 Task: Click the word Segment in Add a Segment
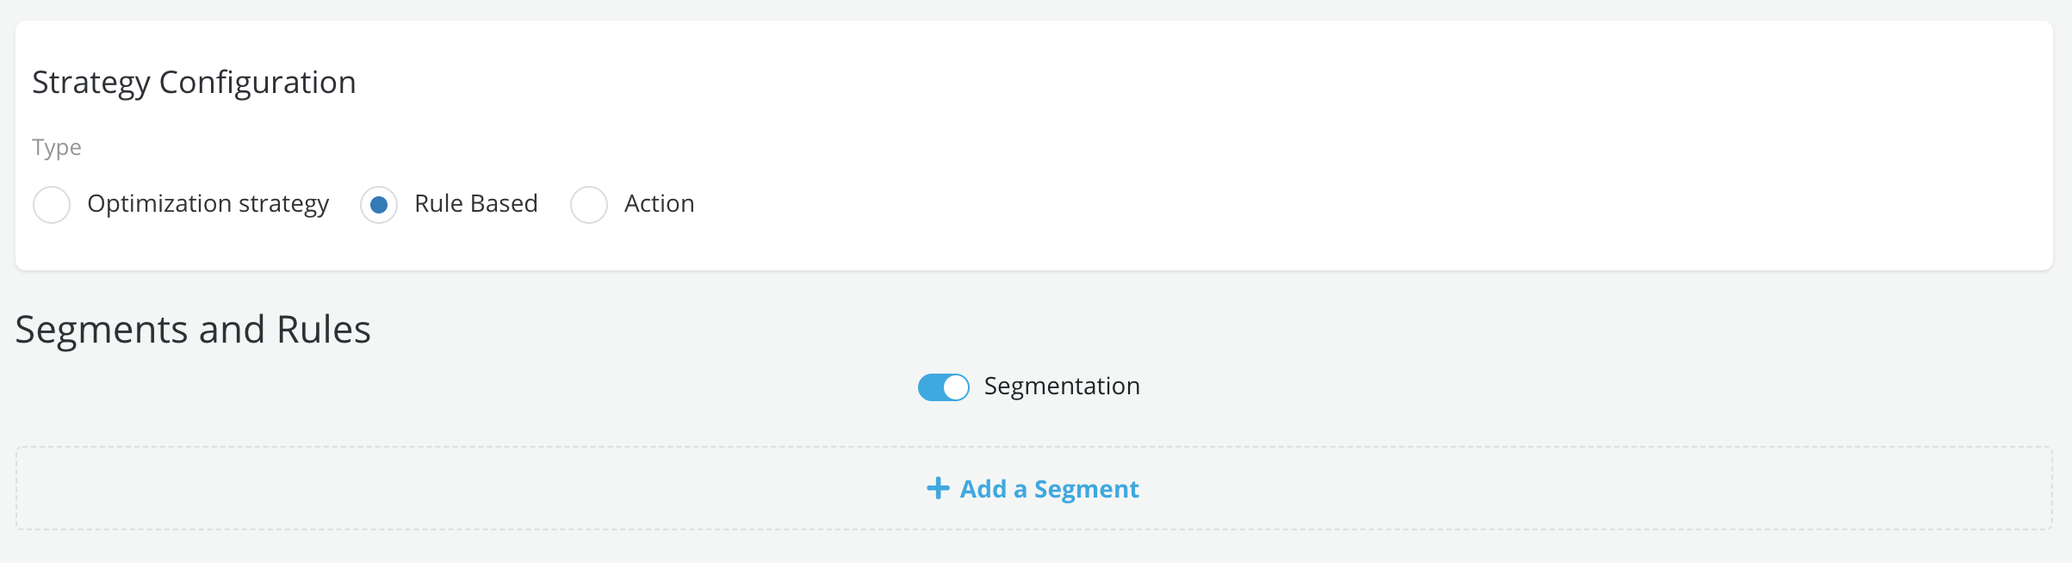1086,489
